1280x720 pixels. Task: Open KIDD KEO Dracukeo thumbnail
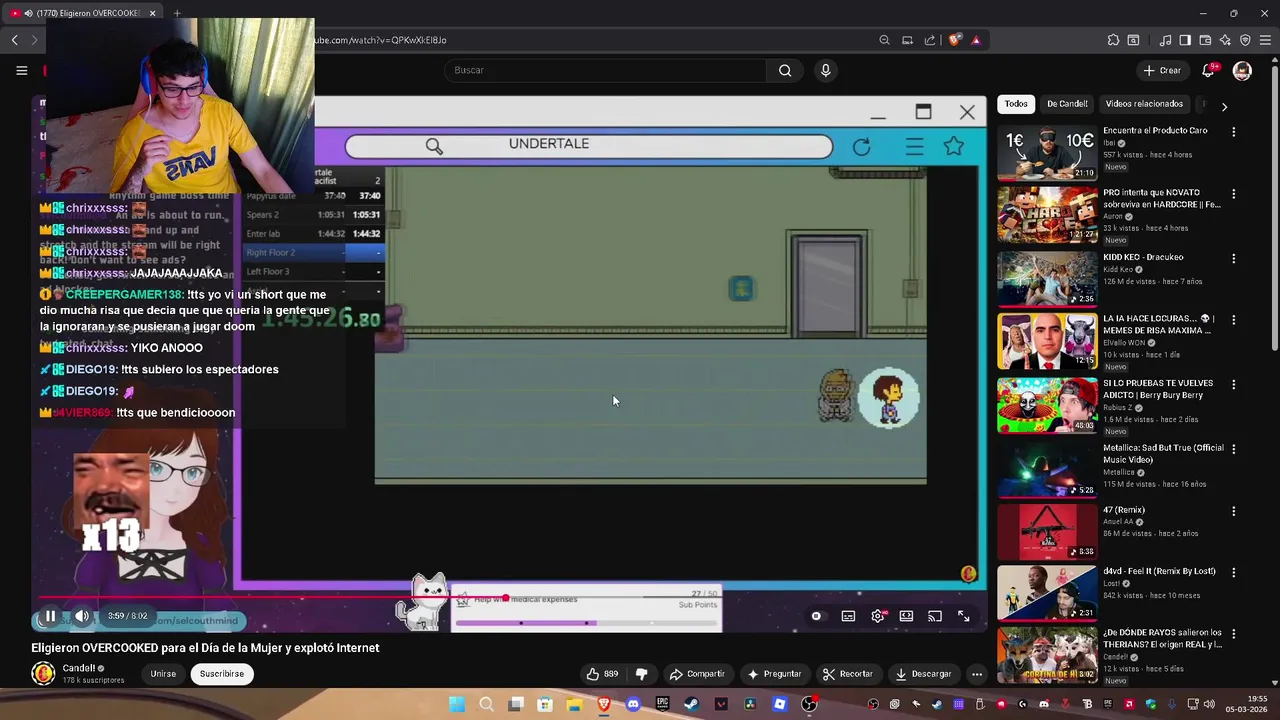coord(1047,278)
